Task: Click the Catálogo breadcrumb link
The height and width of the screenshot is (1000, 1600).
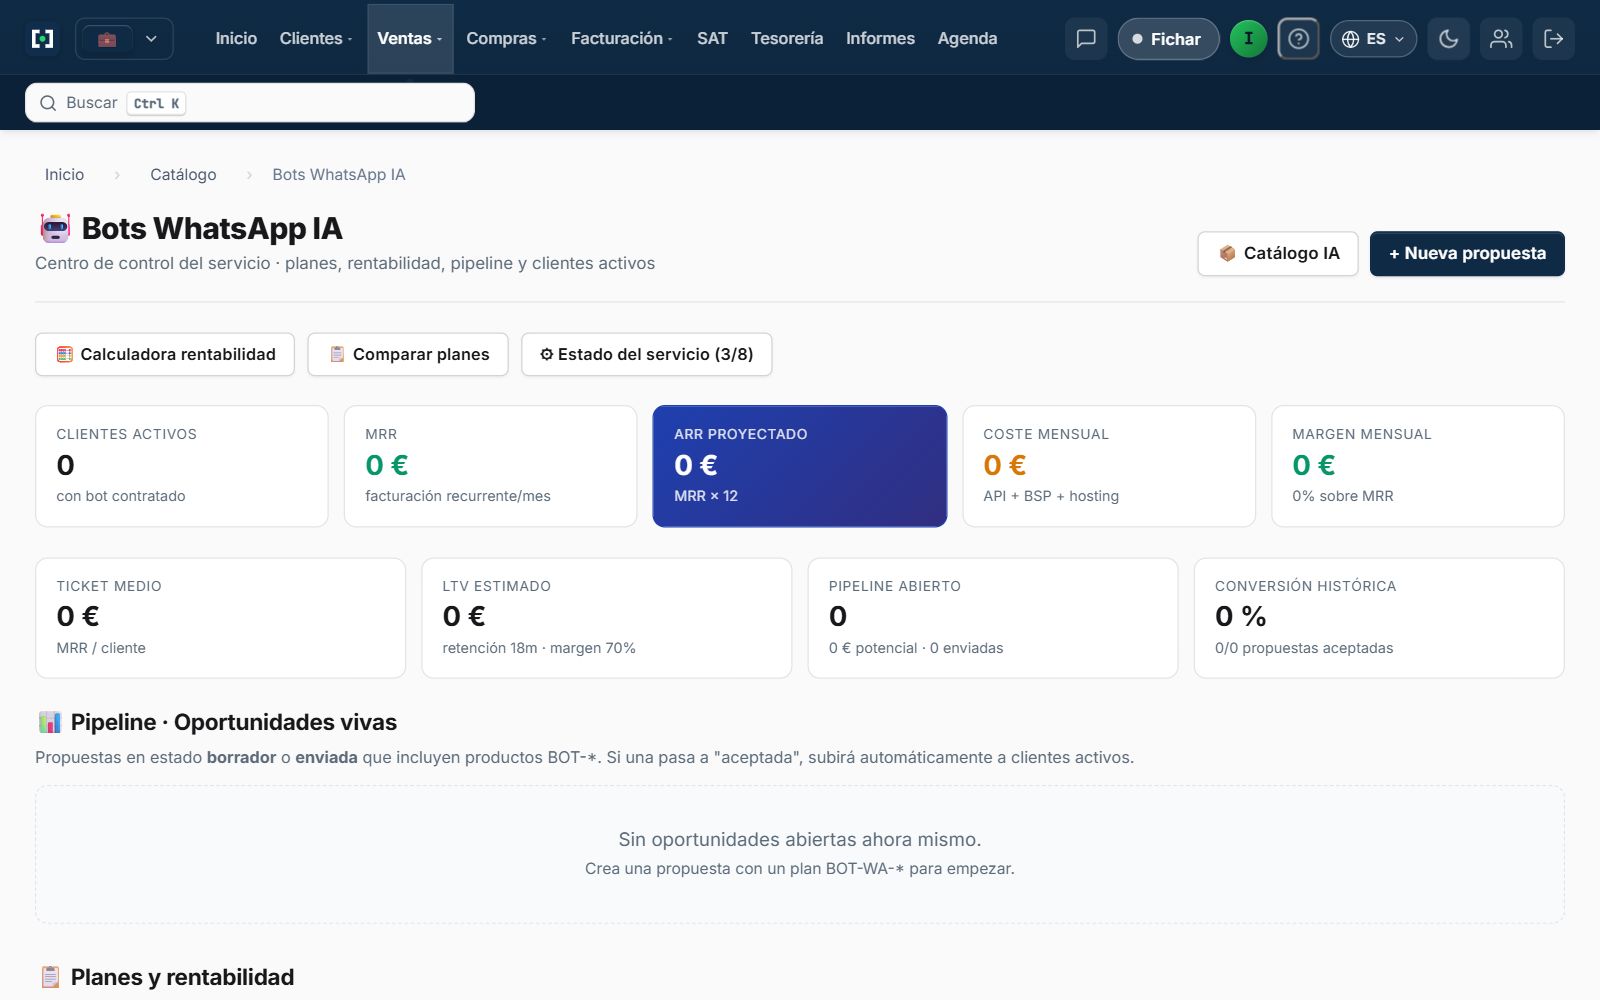Action: pyautogui.click(x=183, y=175)
